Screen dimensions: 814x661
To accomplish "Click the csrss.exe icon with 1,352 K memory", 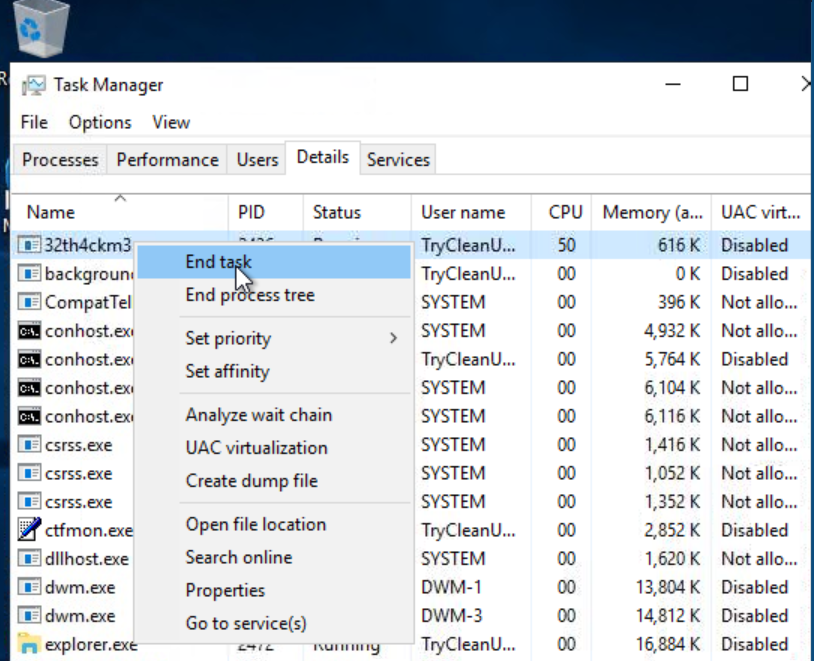I will click(29, 502).
